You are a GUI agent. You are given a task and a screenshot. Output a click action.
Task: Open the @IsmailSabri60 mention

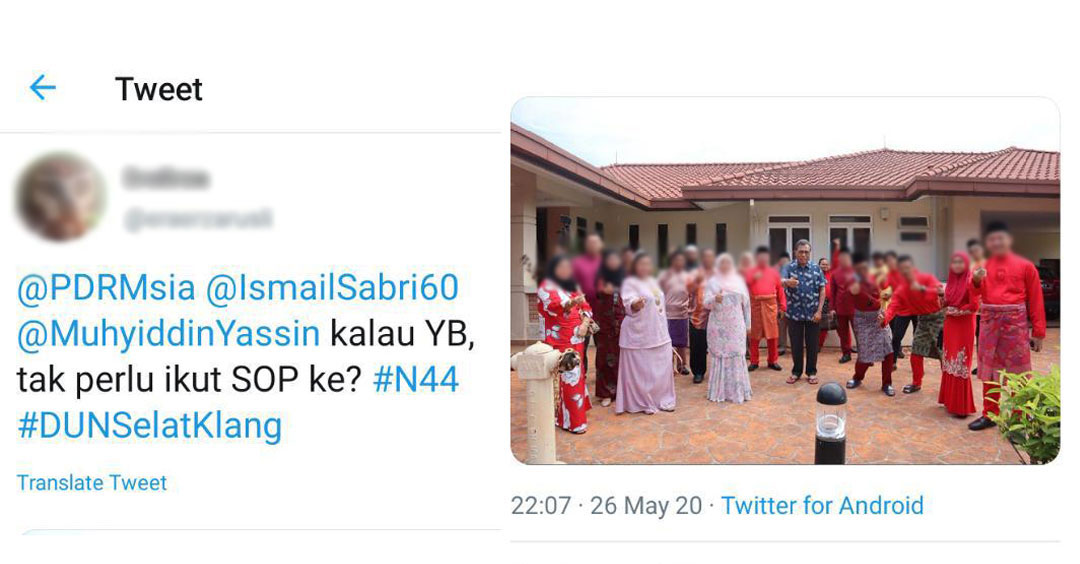click(x=332, y=289)
